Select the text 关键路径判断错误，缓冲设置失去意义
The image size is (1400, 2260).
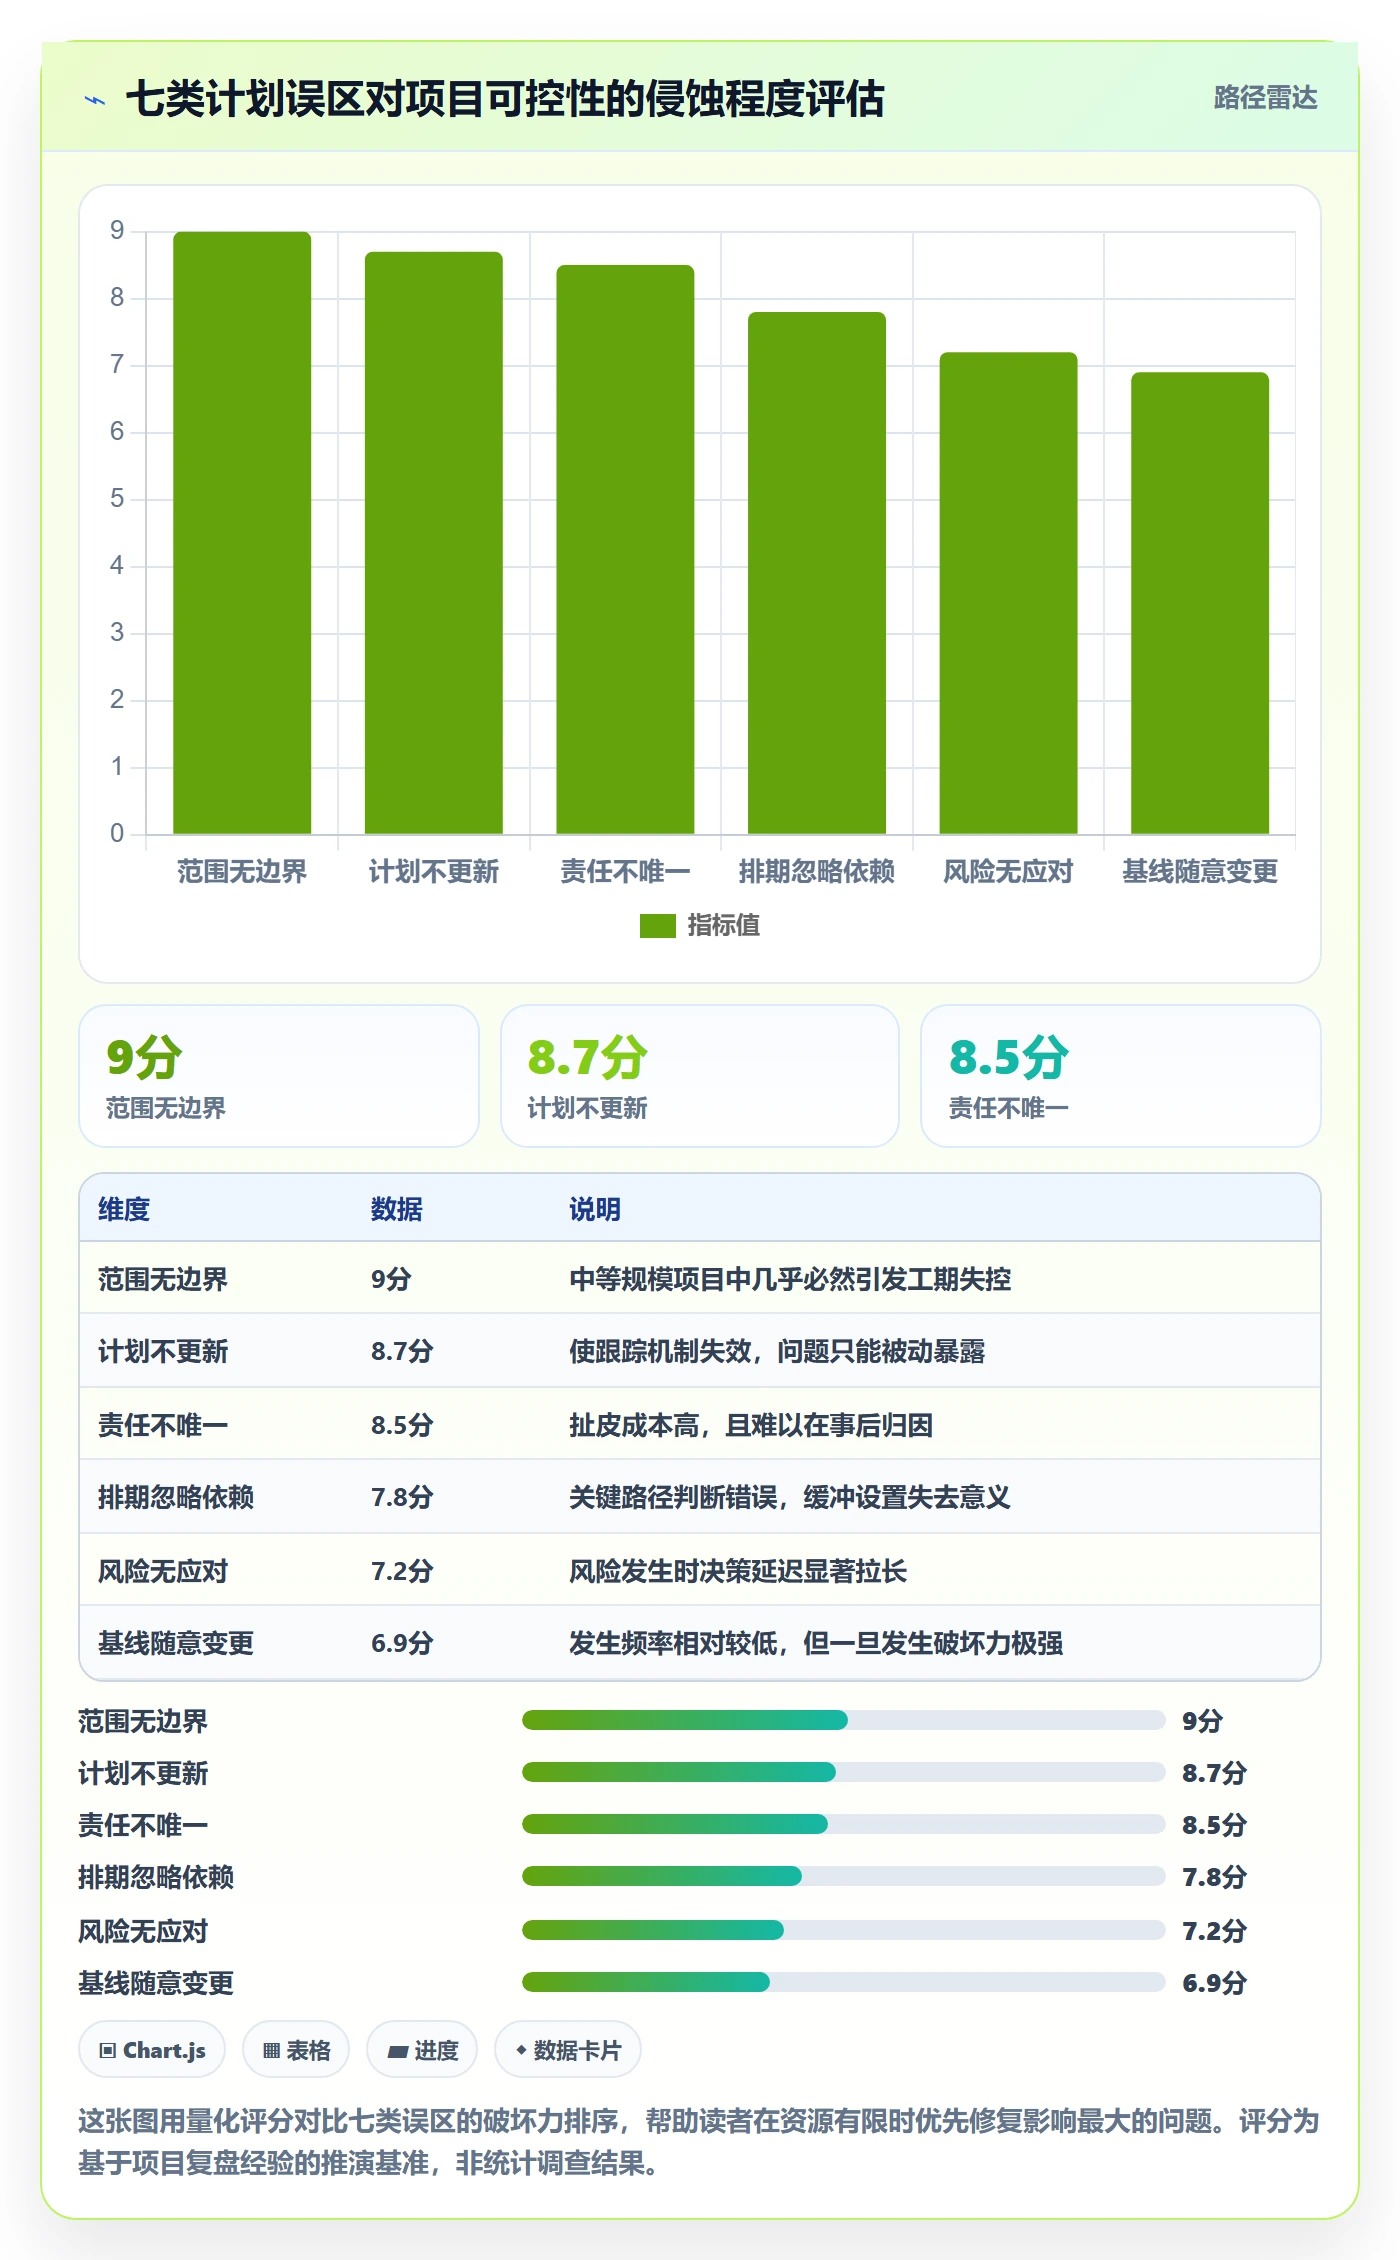(x=790, y=1497)
